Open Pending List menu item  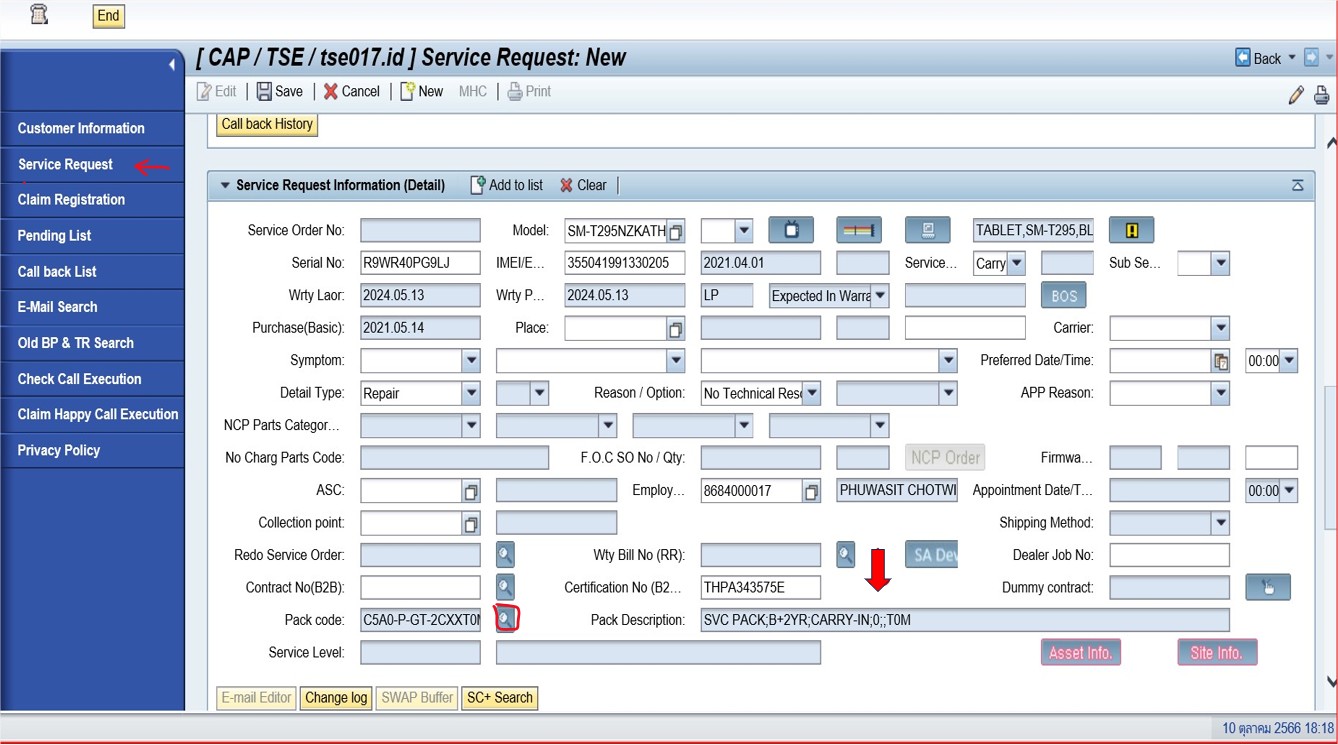(54, 236)
